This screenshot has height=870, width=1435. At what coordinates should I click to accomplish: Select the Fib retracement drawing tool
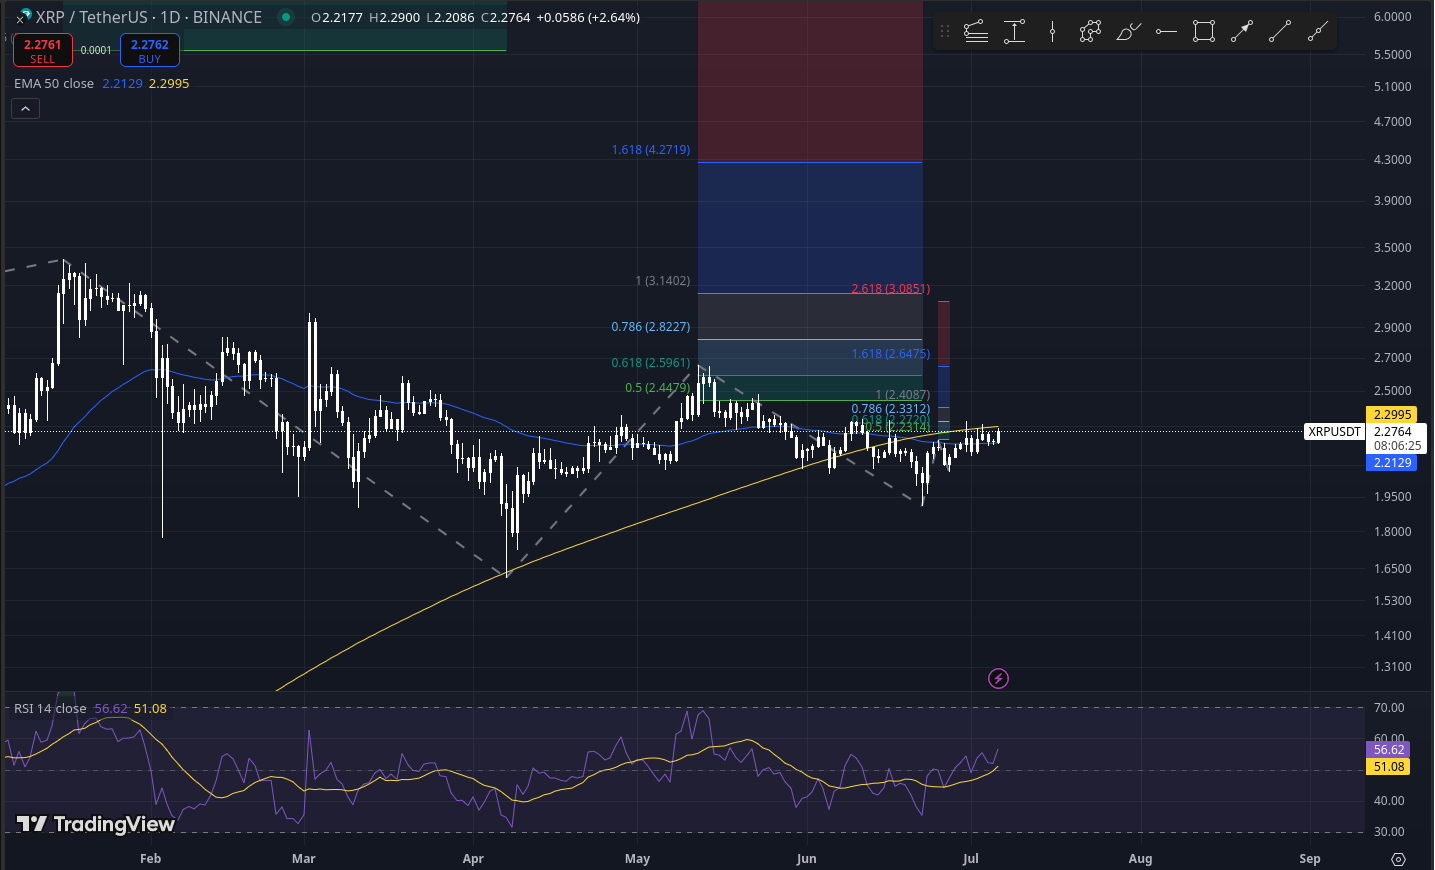pyautogui.click(x=976, y=32)
